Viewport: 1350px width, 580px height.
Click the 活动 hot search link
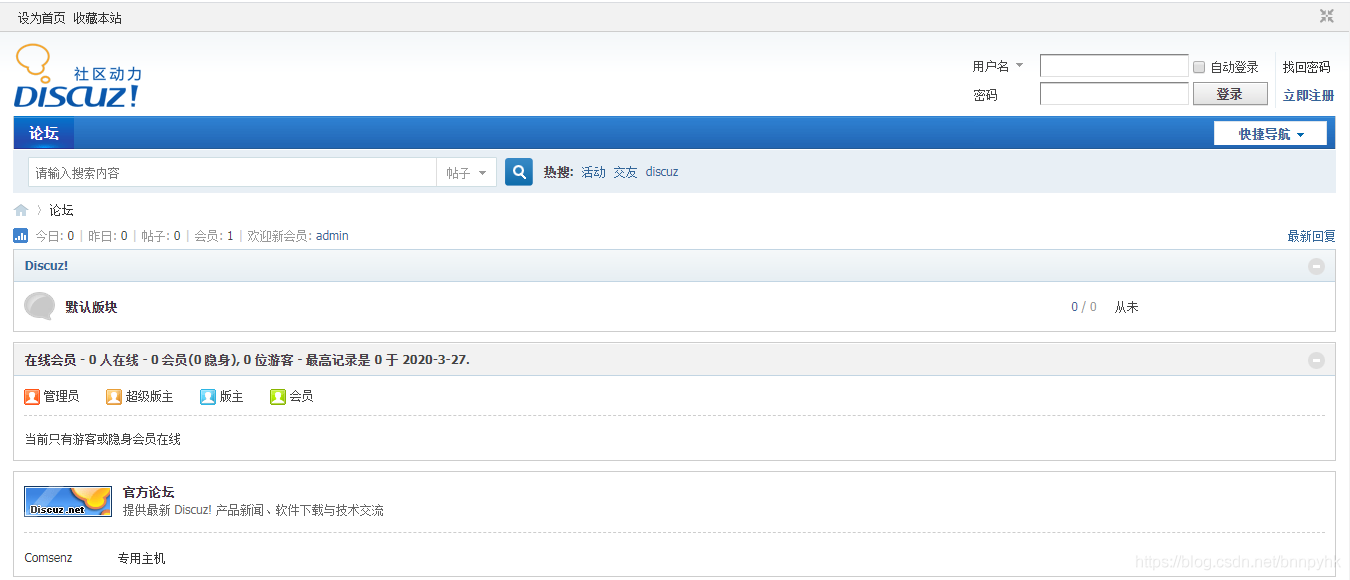[x=594, y=172]
